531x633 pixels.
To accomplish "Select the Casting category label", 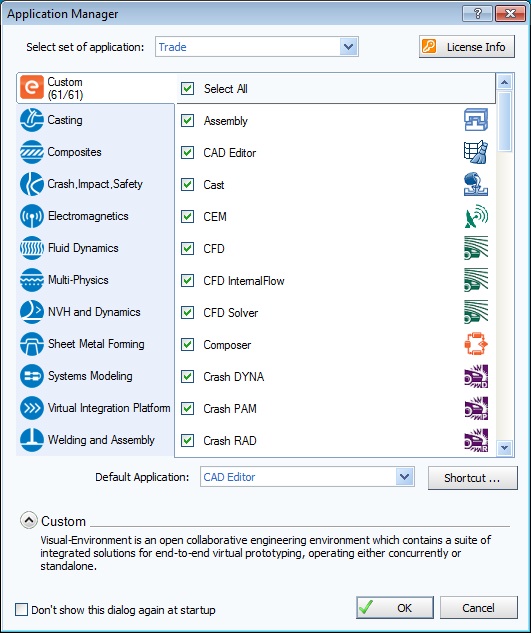I will coord(65,120).
